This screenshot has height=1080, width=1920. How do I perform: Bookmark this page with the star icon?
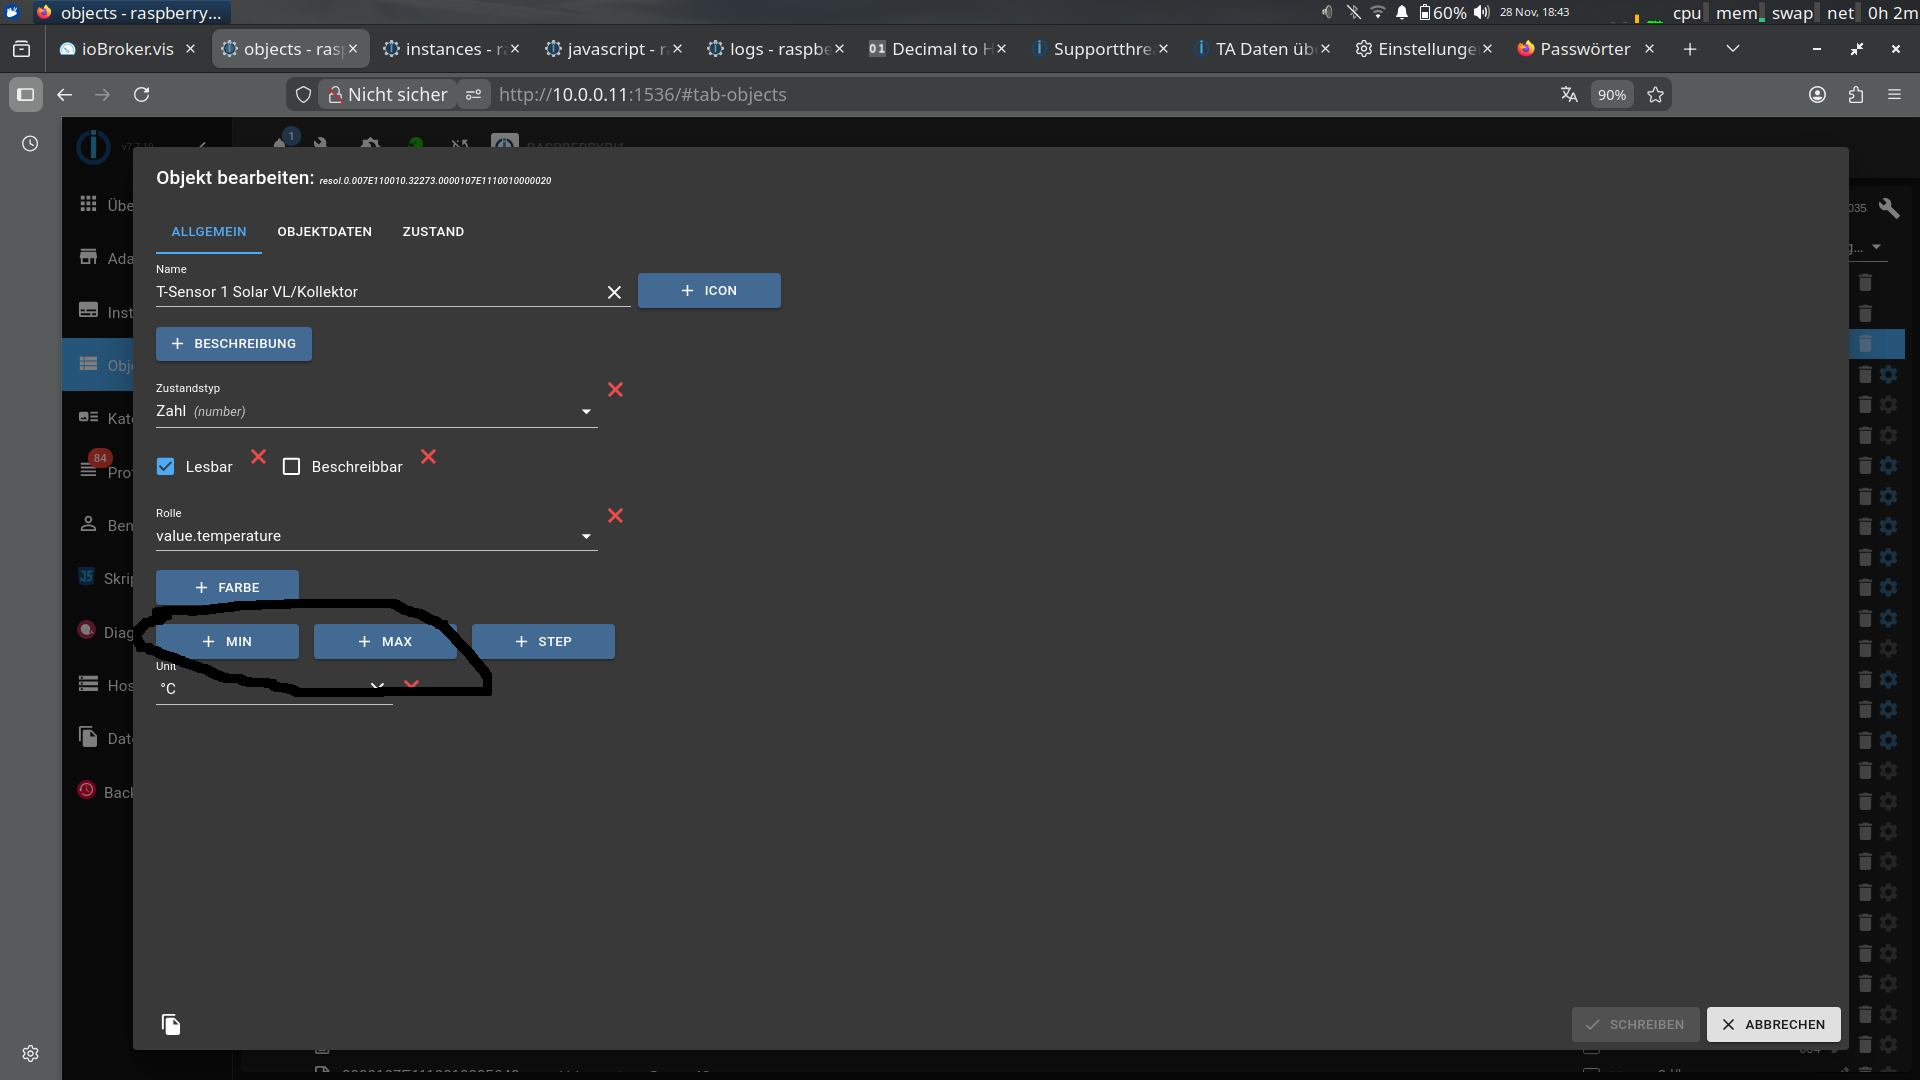coord(1656,94)
